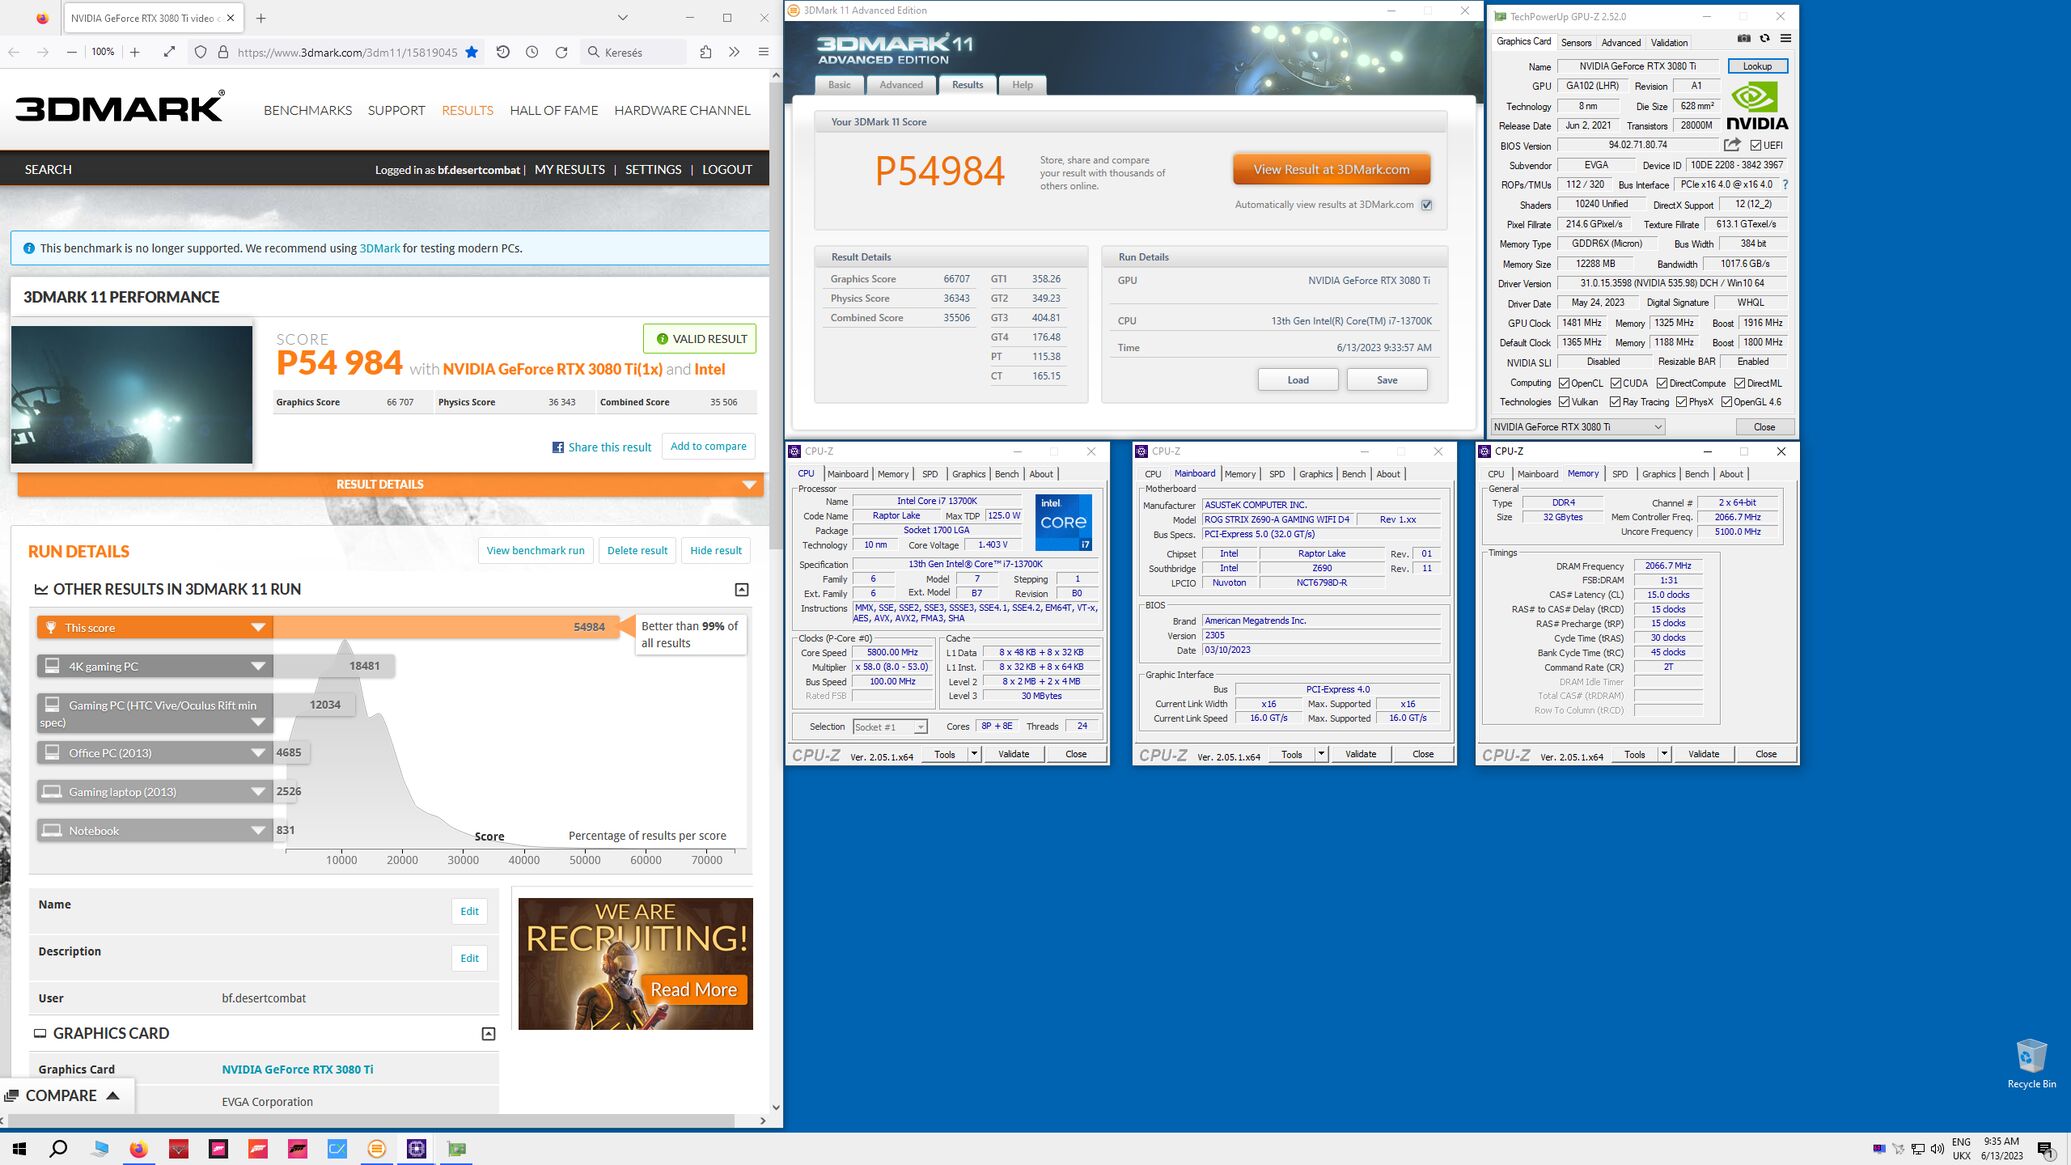Open the GPU-Z hamburger menu
Image resolution: width=2071 pixels, height=1165 pixels.
[1785, 38]
